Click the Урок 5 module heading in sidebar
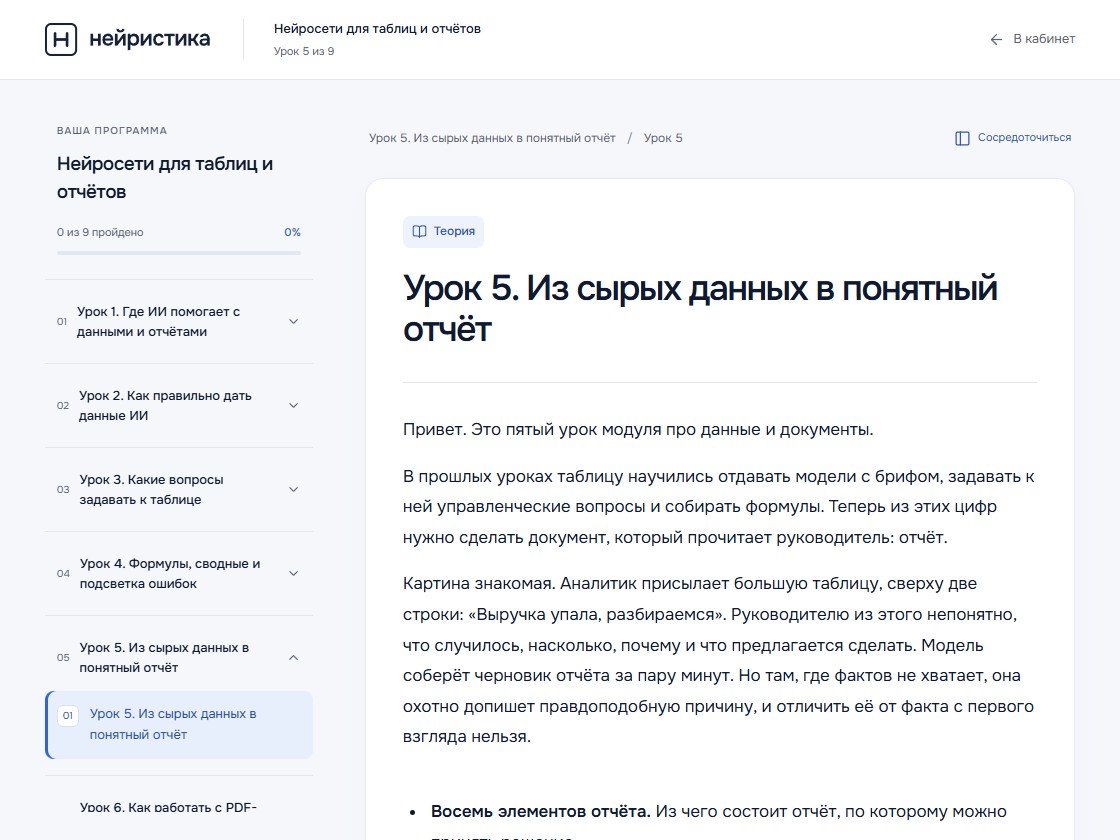 [164, 657]
